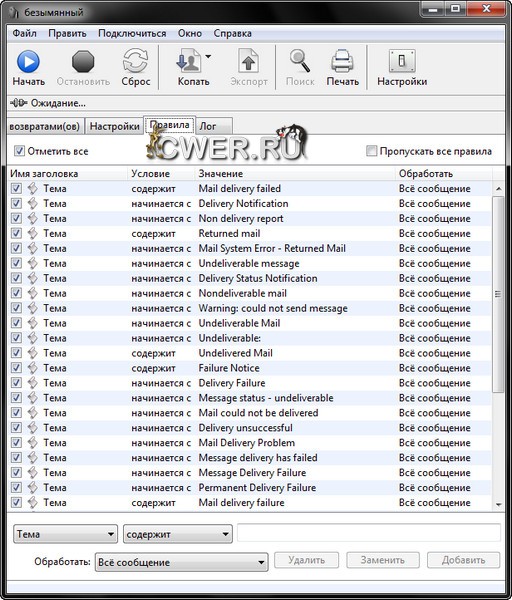Uncheck Message status - undeliverable rule
512x600 pixels.
pos(16,398)
